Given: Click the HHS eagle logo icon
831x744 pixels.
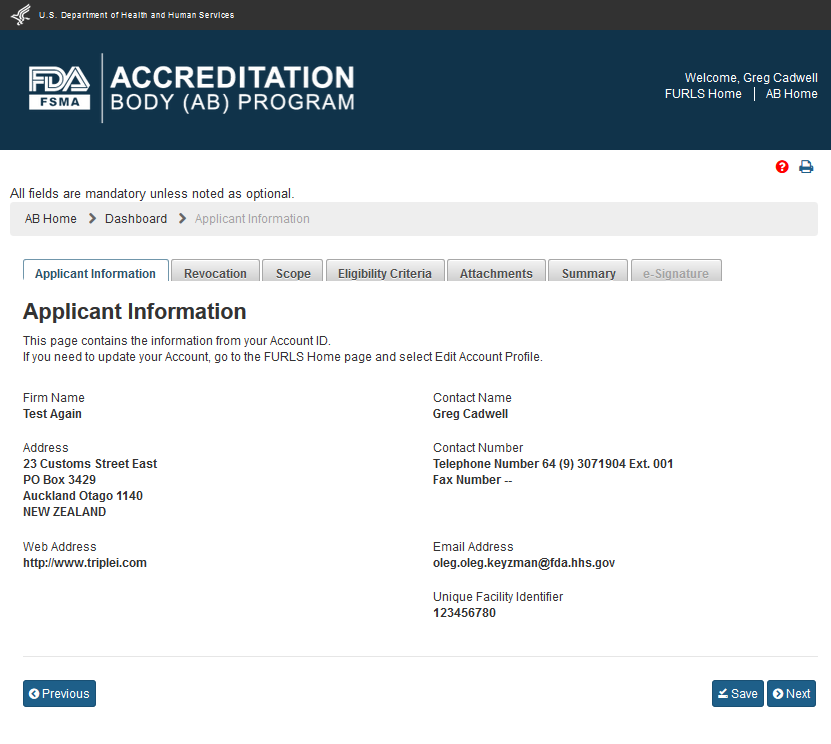Looking at the screenshot, I should [20, 15].
